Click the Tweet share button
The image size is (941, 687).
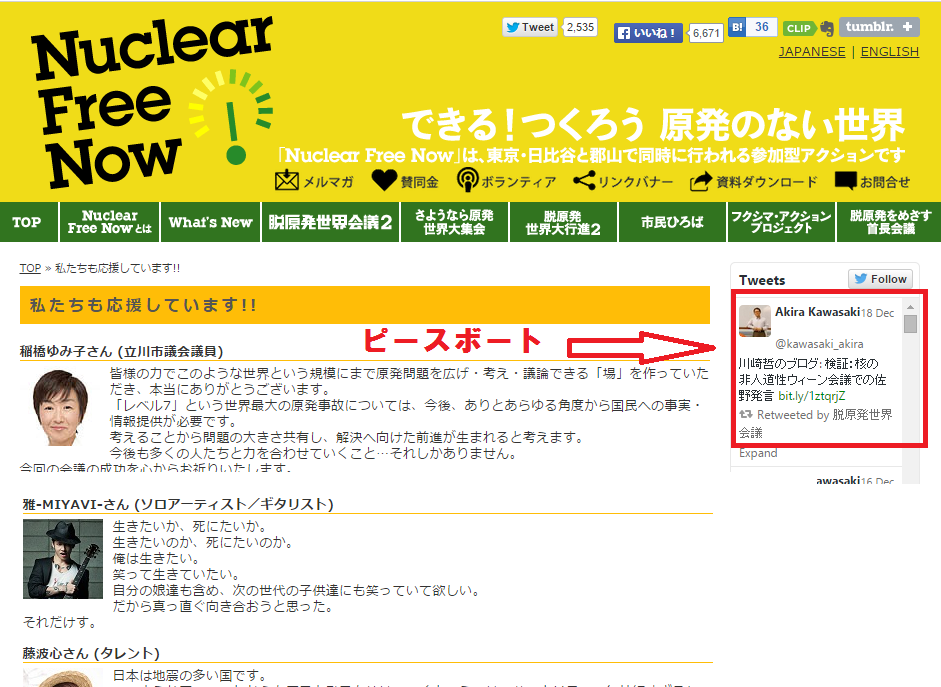point(530,27)
